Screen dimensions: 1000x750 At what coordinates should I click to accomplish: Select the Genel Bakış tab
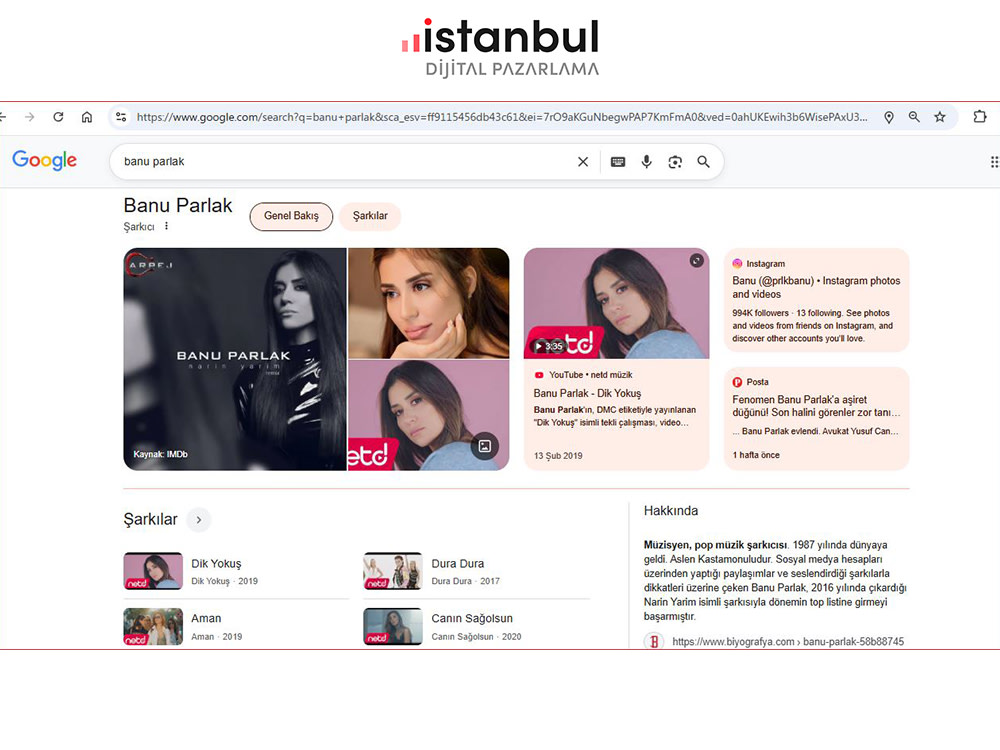pyautogui.click(x=291, y=216)
